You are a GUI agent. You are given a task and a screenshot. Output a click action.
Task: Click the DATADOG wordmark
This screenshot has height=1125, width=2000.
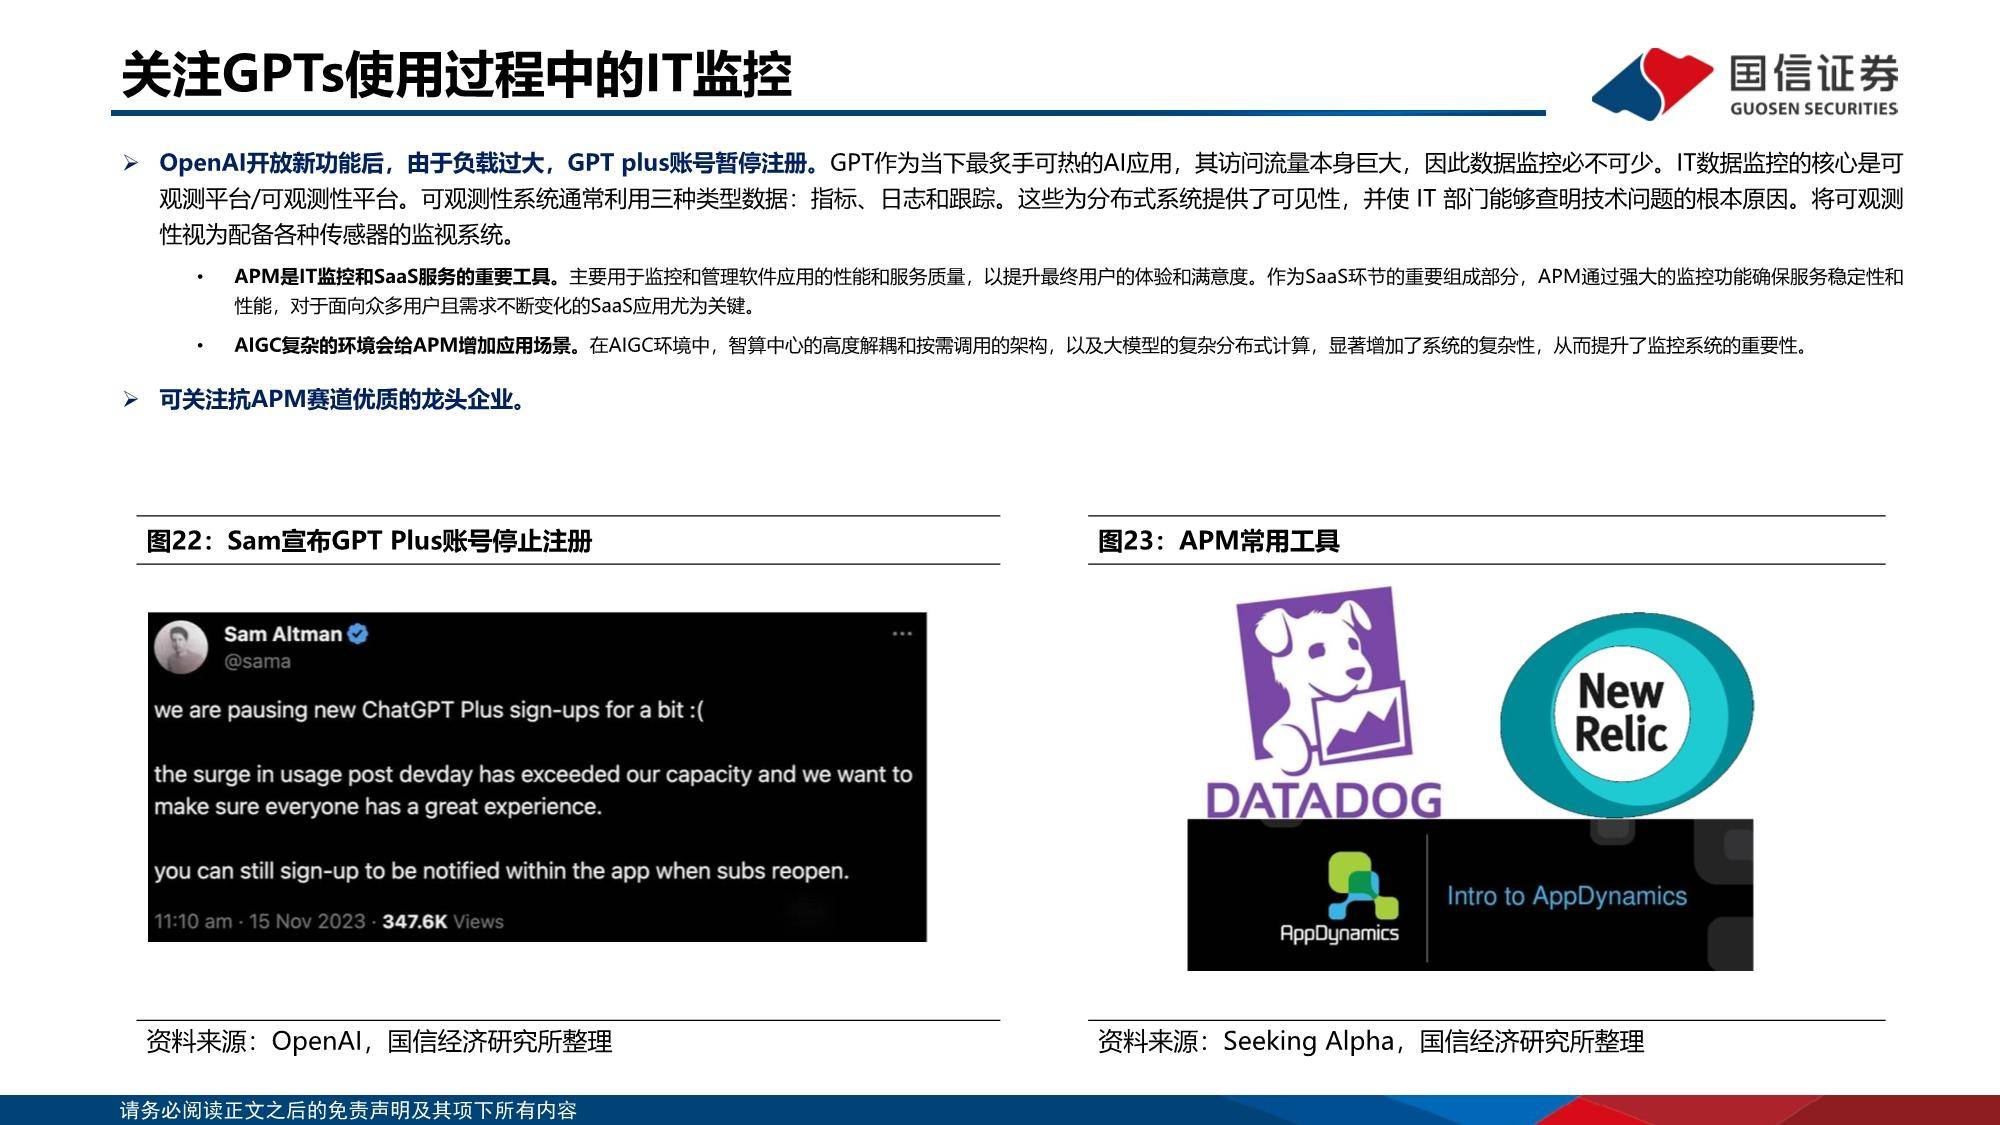1324,800
